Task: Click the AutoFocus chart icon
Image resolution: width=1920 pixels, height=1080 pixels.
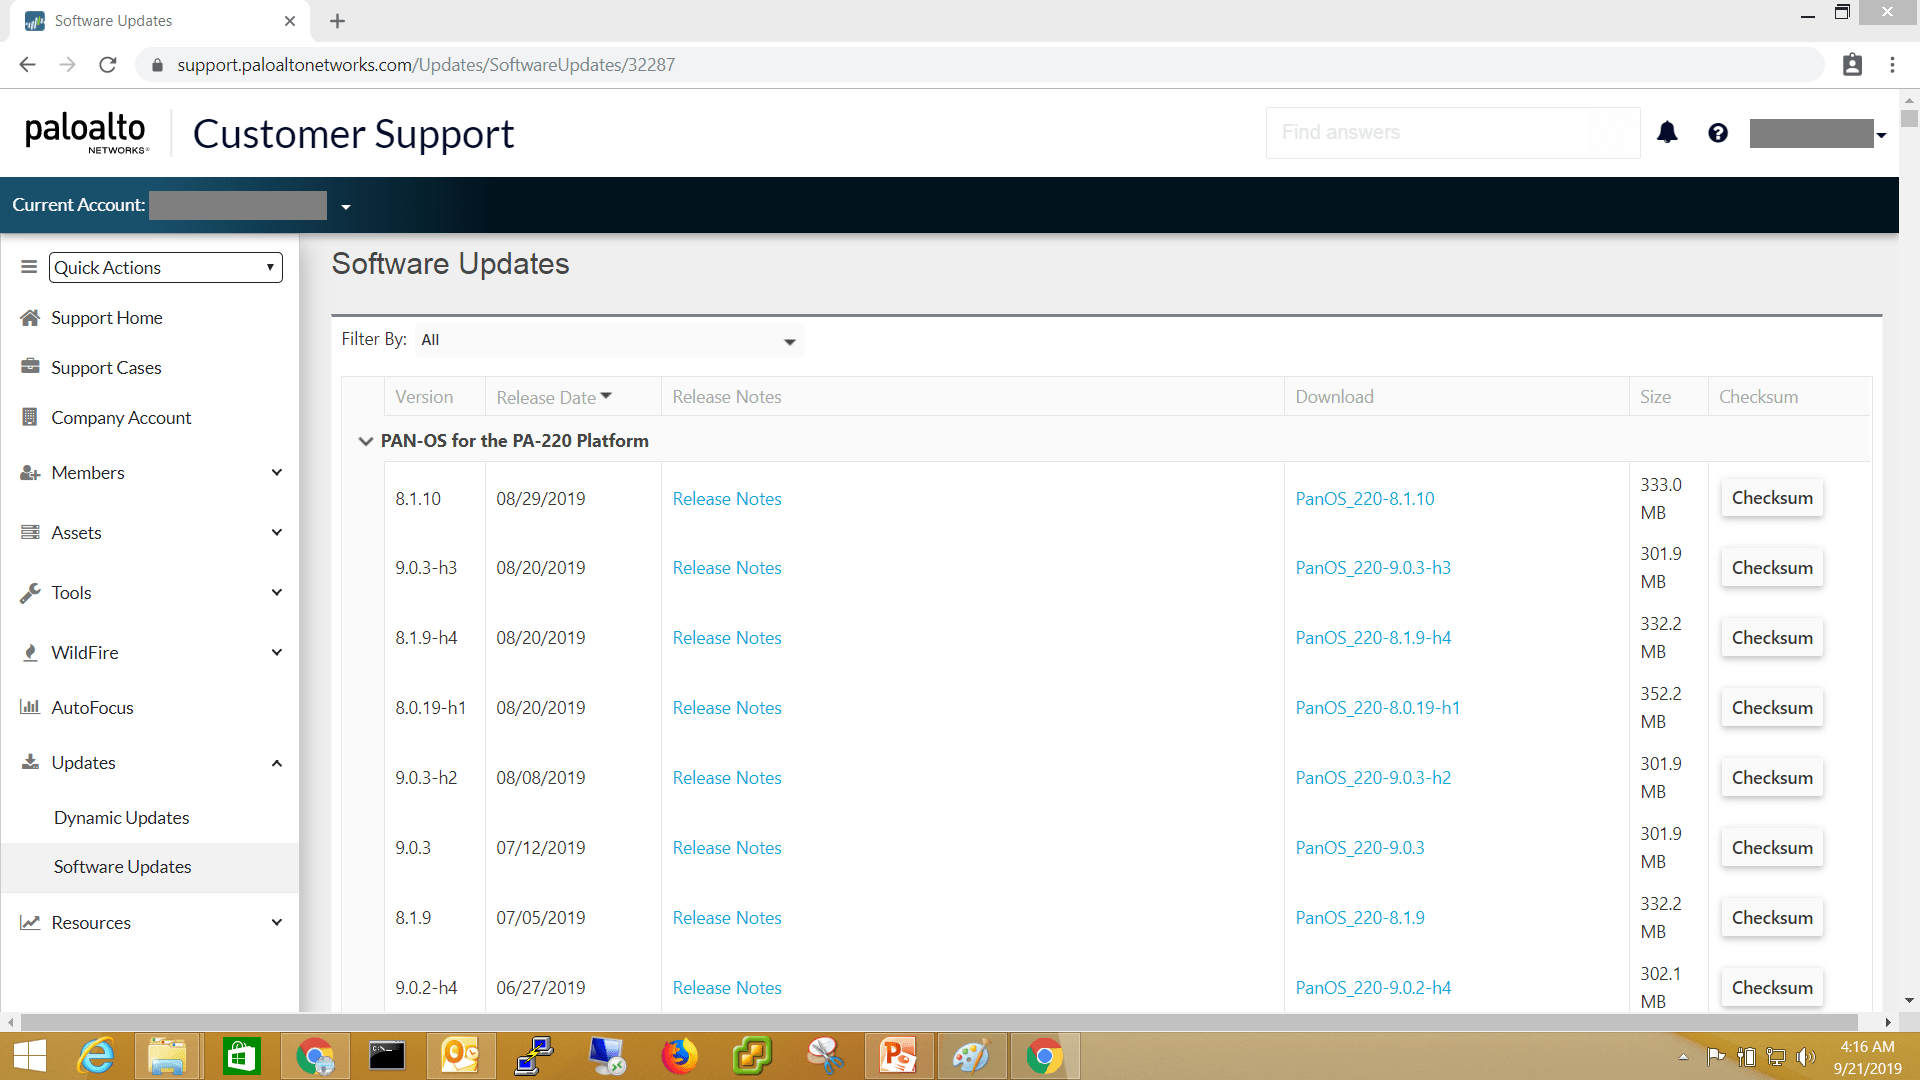Action: 29,707
